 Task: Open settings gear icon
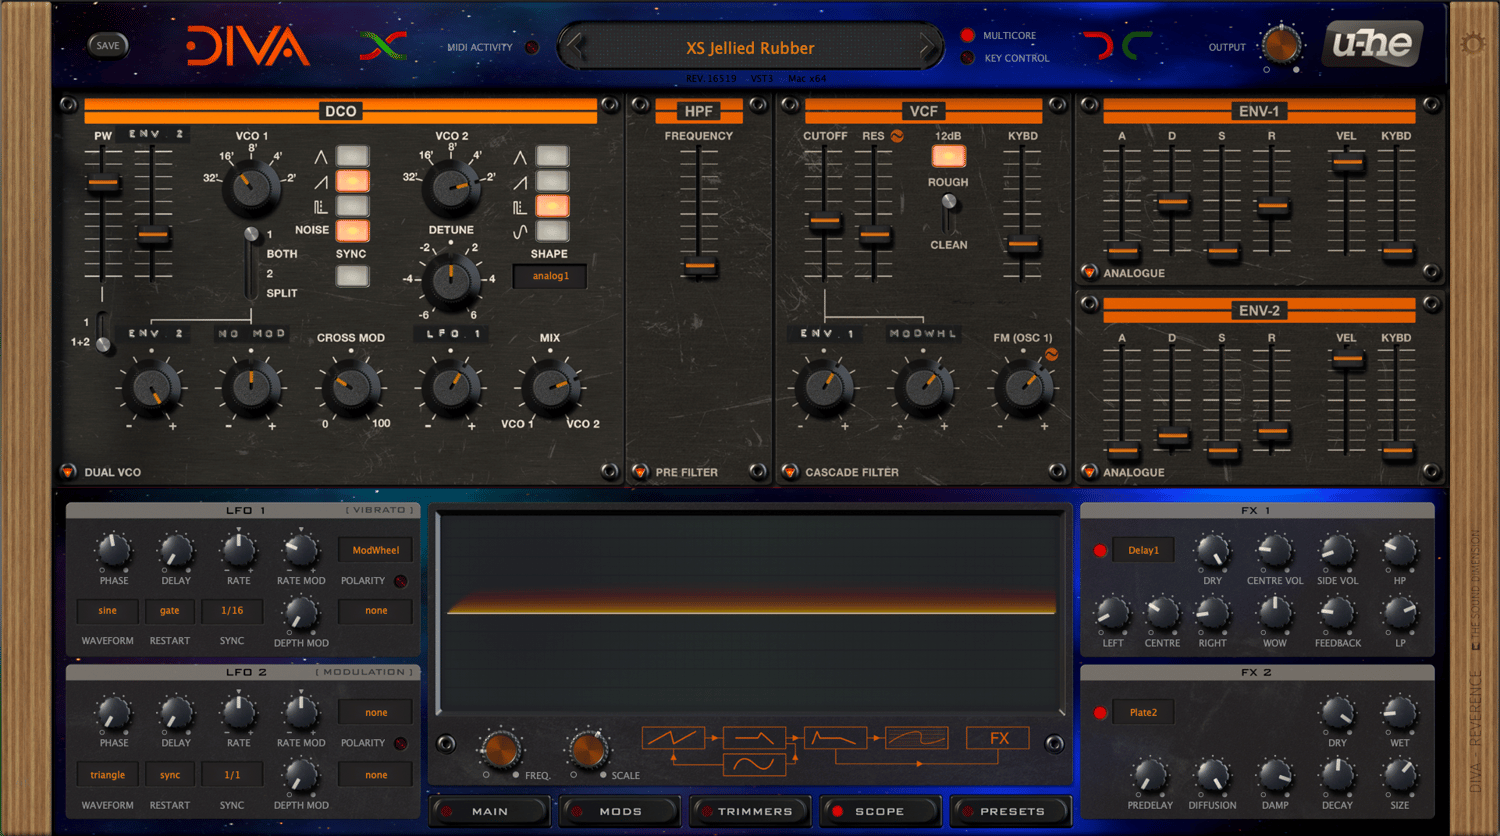pyautogui.click(x=1473, y=44)
